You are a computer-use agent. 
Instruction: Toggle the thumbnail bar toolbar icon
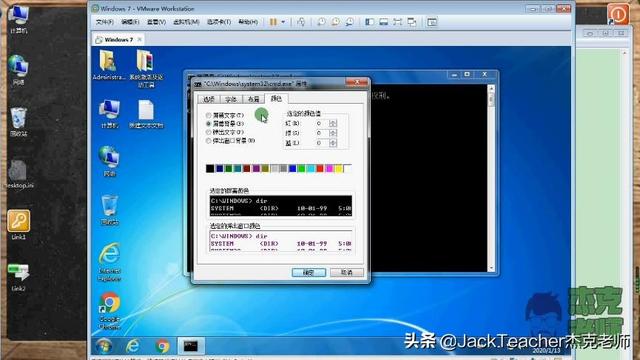tap(384, 22)
